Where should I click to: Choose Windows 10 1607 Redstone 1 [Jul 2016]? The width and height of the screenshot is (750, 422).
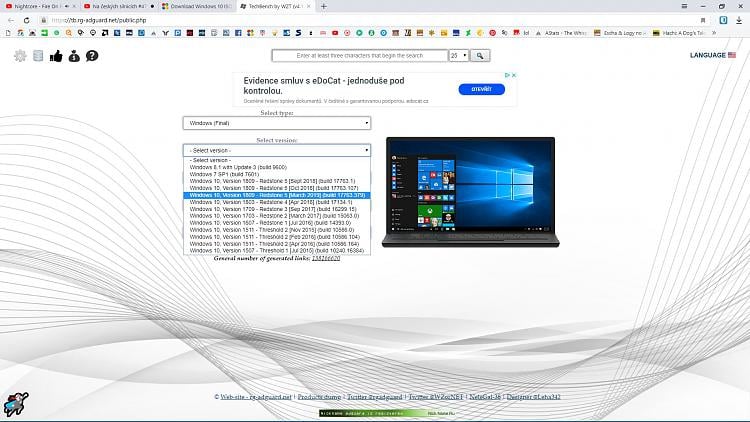tap(276, 223)
